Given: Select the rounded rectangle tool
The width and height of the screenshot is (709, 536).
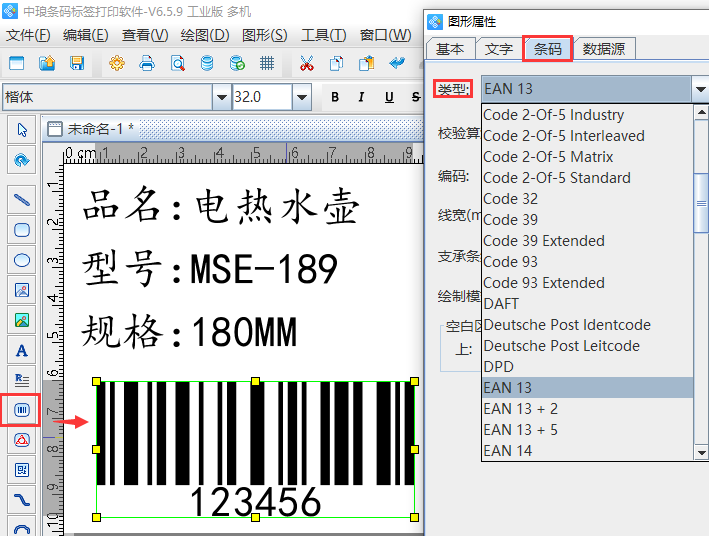Looking at the screenshot, I should 22,230.
